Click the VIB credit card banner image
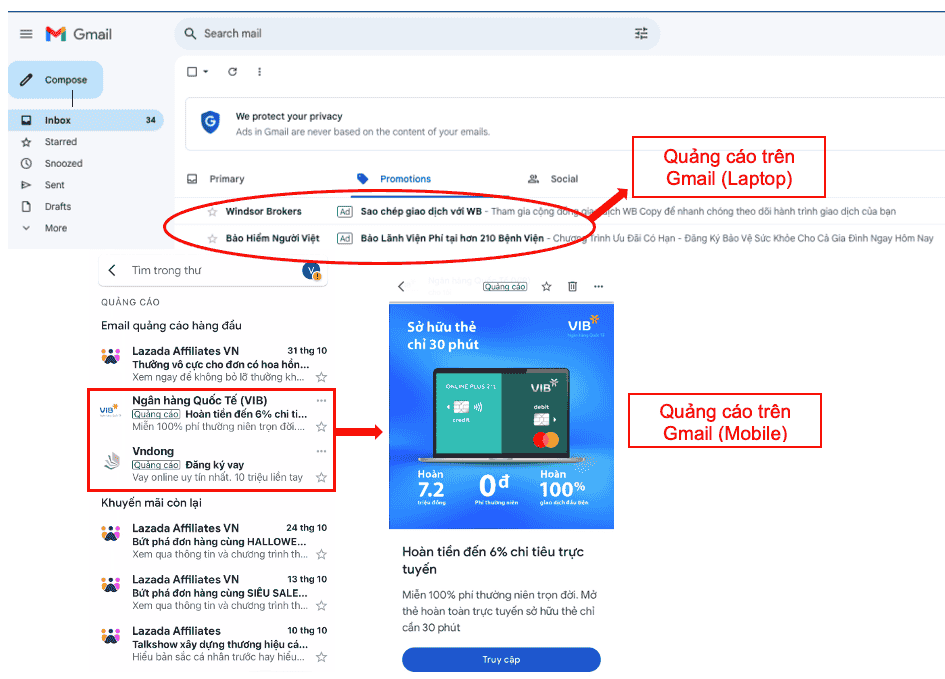Viewport: 945px width, 679px height. [501, 416]
